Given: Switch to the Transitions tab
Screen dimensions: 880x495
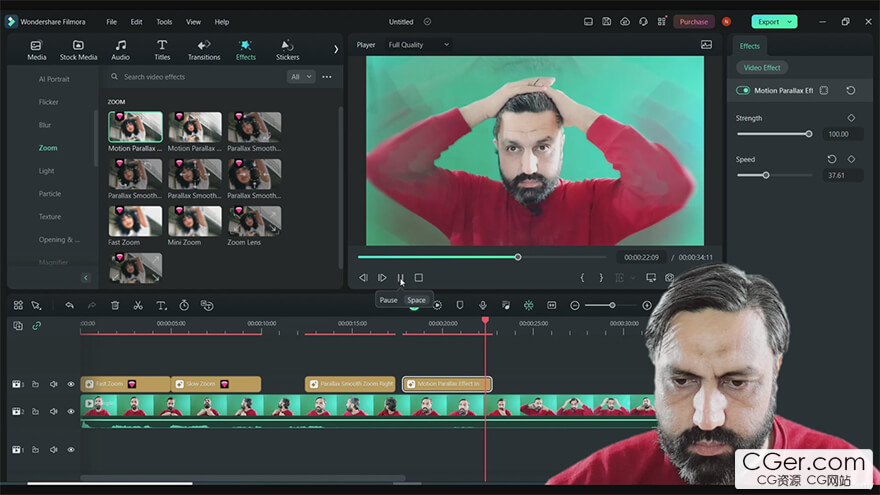Looking at the screenshot, I should point(204,50).
